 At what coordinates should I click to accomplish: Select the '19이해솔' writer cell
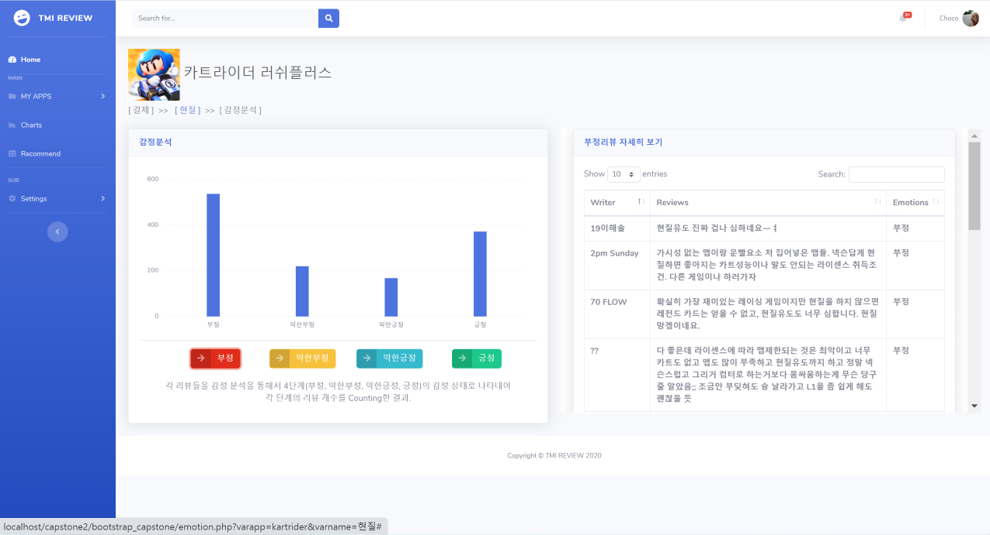[617, 229]
